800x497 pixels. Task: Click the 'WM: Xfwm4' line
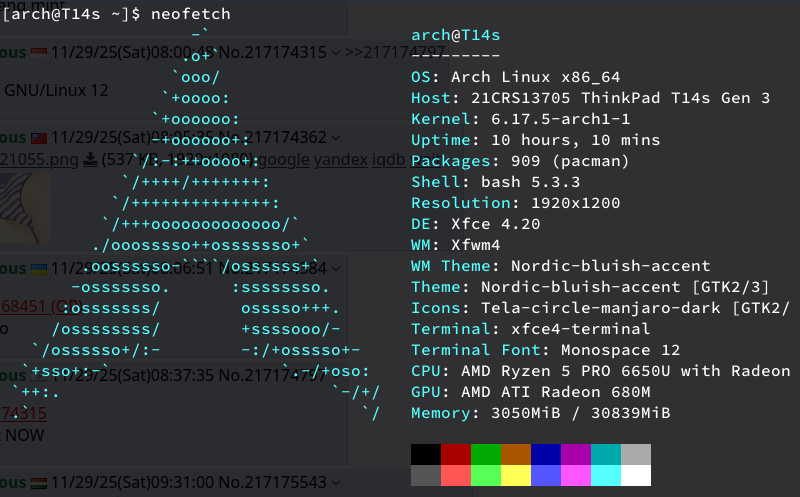[x=456, y=245]
